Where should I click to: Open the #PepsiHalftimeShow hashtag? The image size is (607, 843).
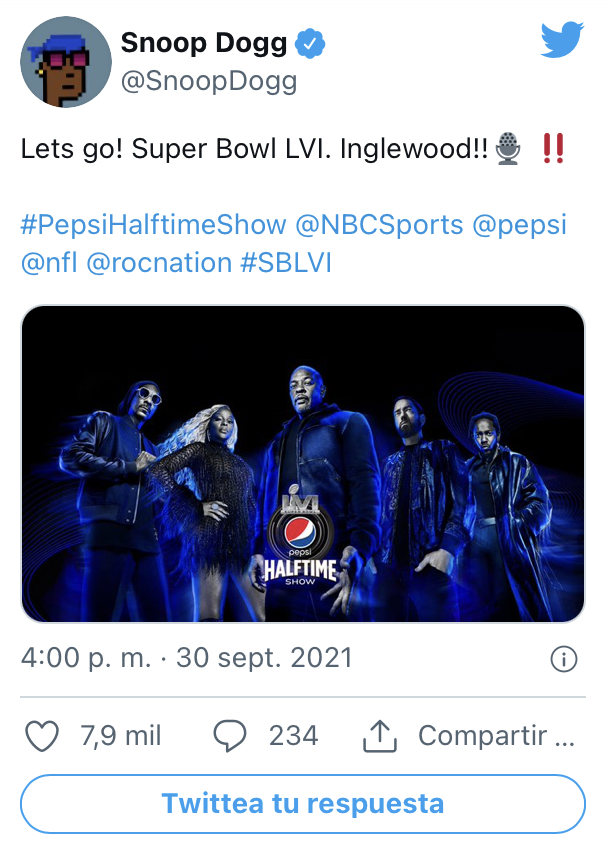(x=153, y=224)
